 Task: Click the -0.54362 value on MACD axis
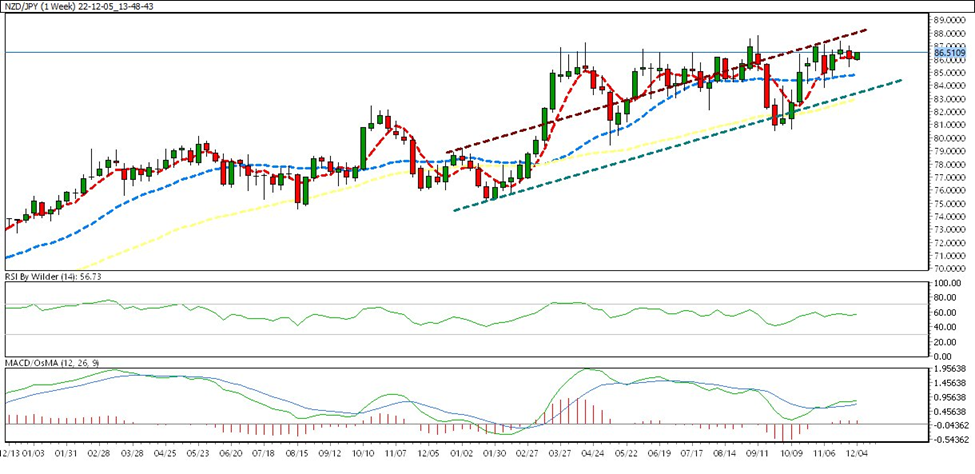tap(946, 438)
